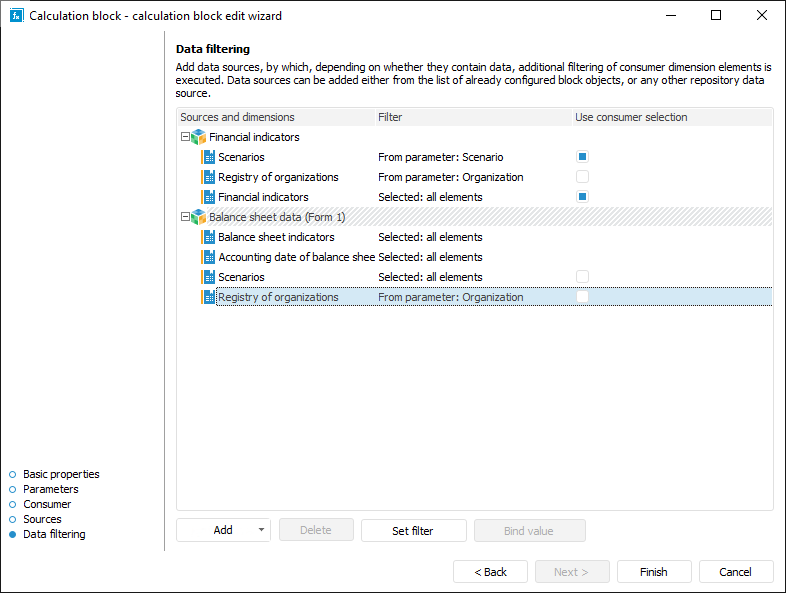Click the Financial indicators dimension row icon
Screen dimensions: 786x593
pyautogui.click(x=208, y=197)
